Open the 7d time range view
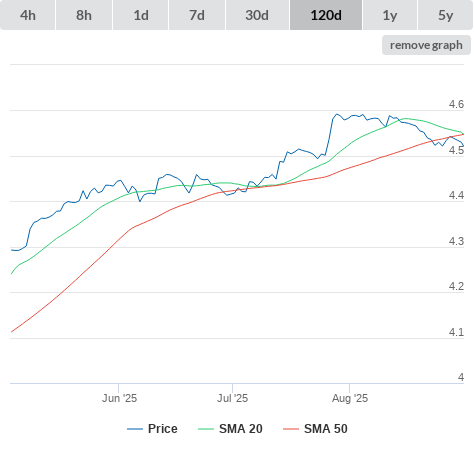Screen dimensions: 474x455 [197, 15]
